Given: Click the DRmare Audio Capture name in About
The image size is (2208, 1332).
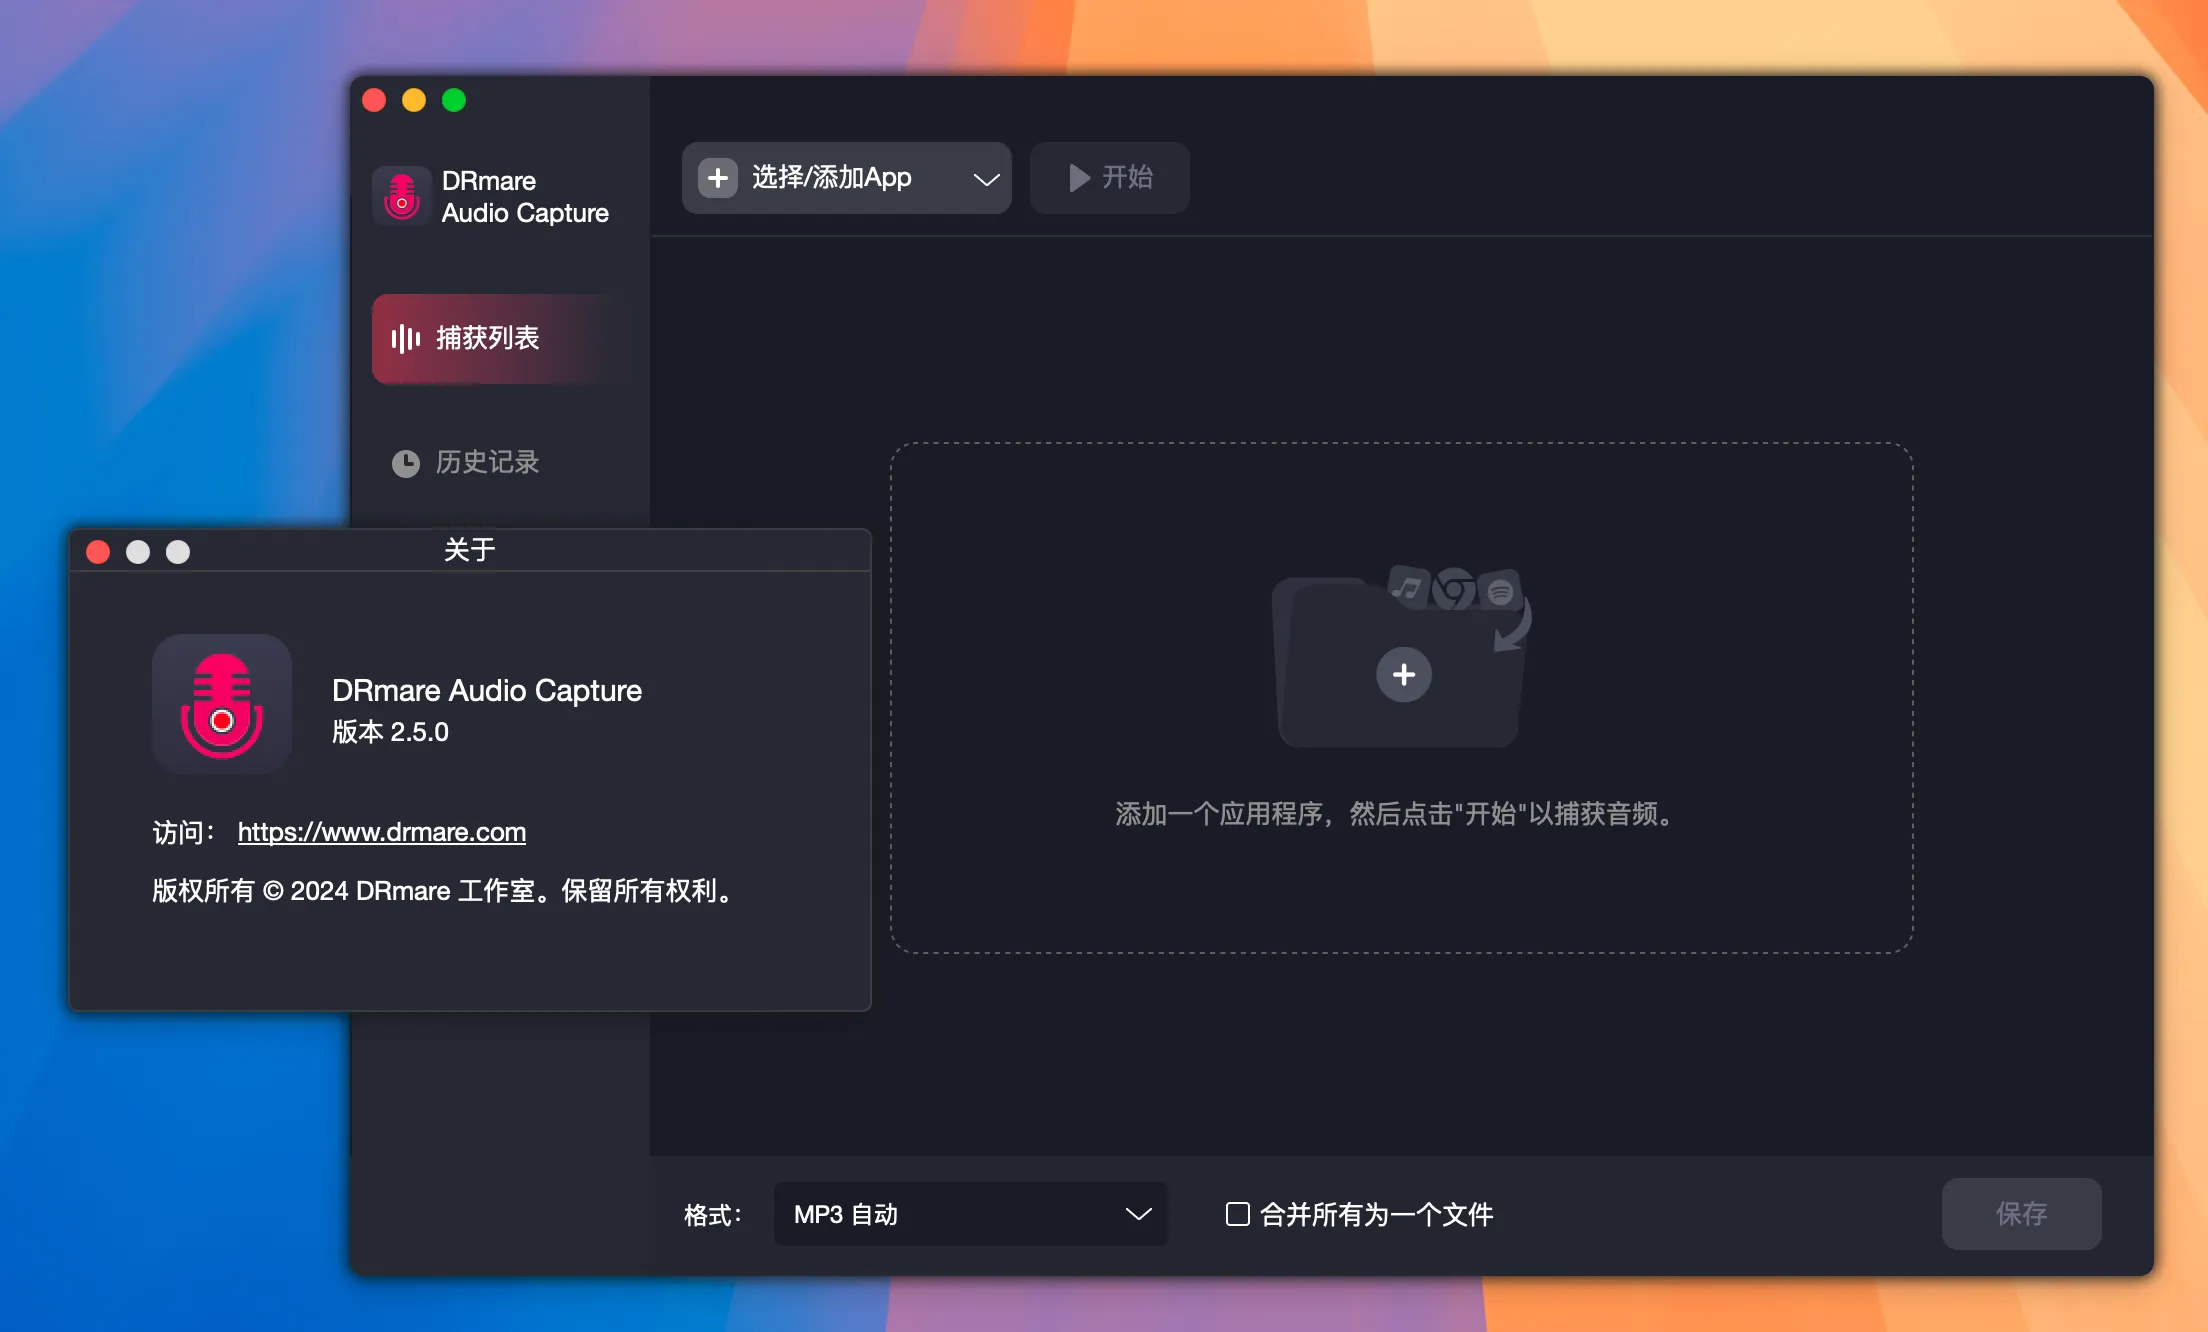Looking at the screenshot, I should [x=487, y=691].
